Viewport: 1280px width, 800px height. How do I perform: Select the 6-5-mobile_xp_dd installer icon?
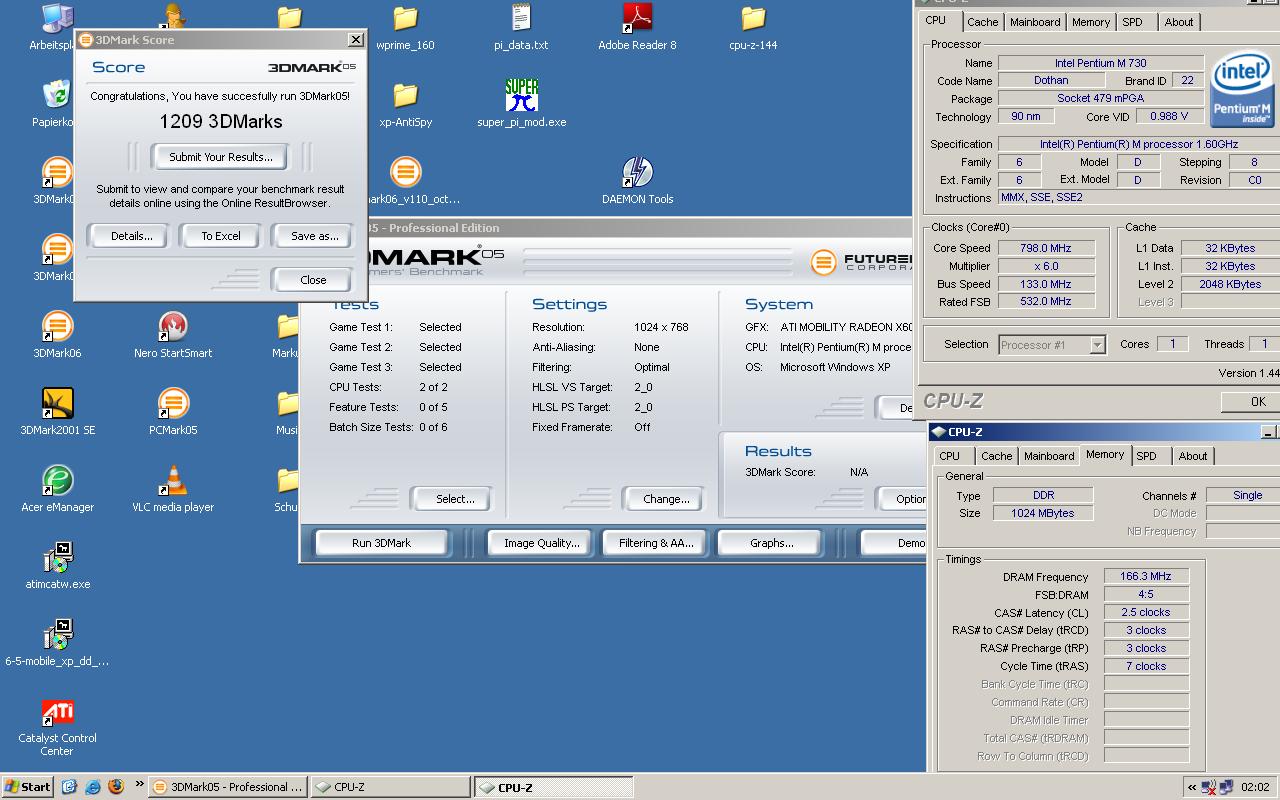pos(57,634)
